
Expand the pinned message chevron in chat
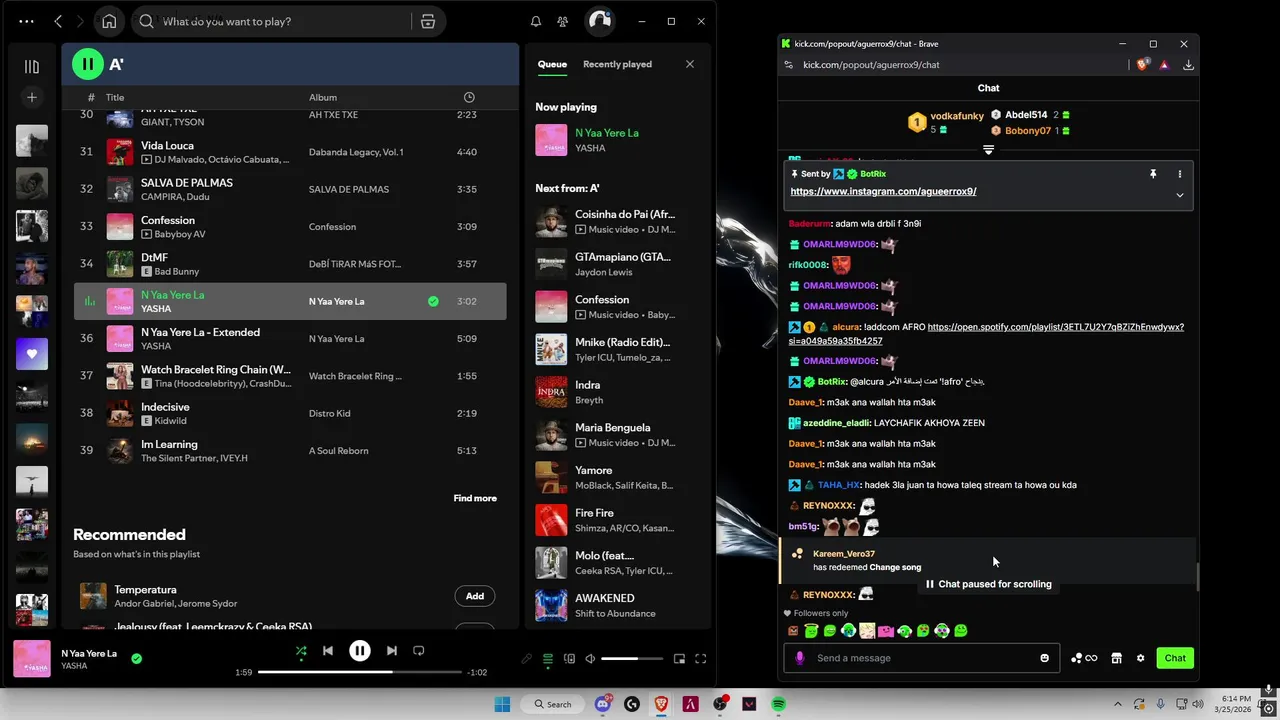(x=1180, y=195)
